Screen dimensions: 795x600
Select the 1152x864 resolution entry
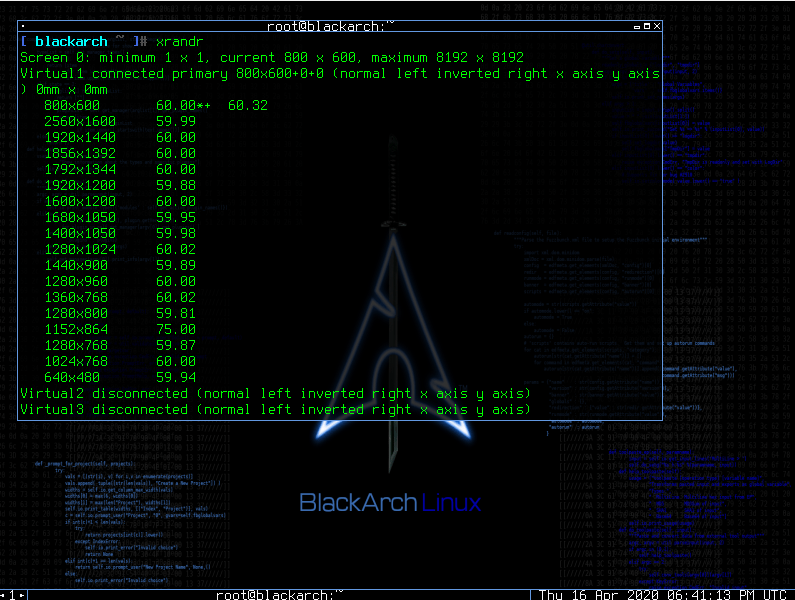click(x=76, y=330)
